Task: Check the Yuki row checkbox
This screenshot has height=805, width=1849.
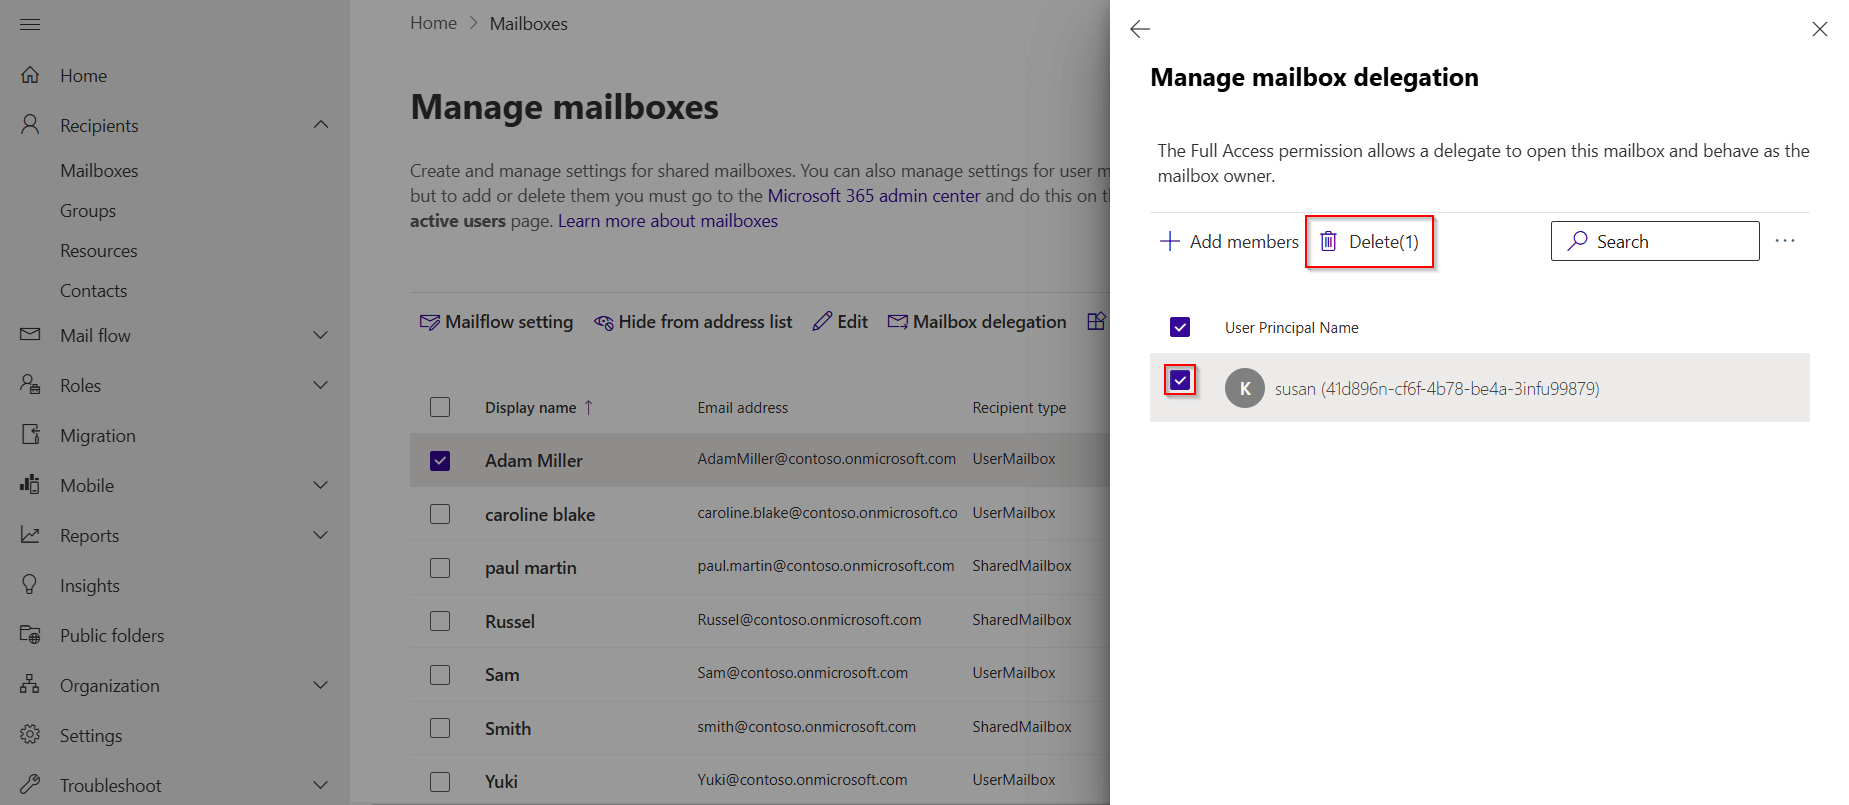Action: (x=440, y=781)
